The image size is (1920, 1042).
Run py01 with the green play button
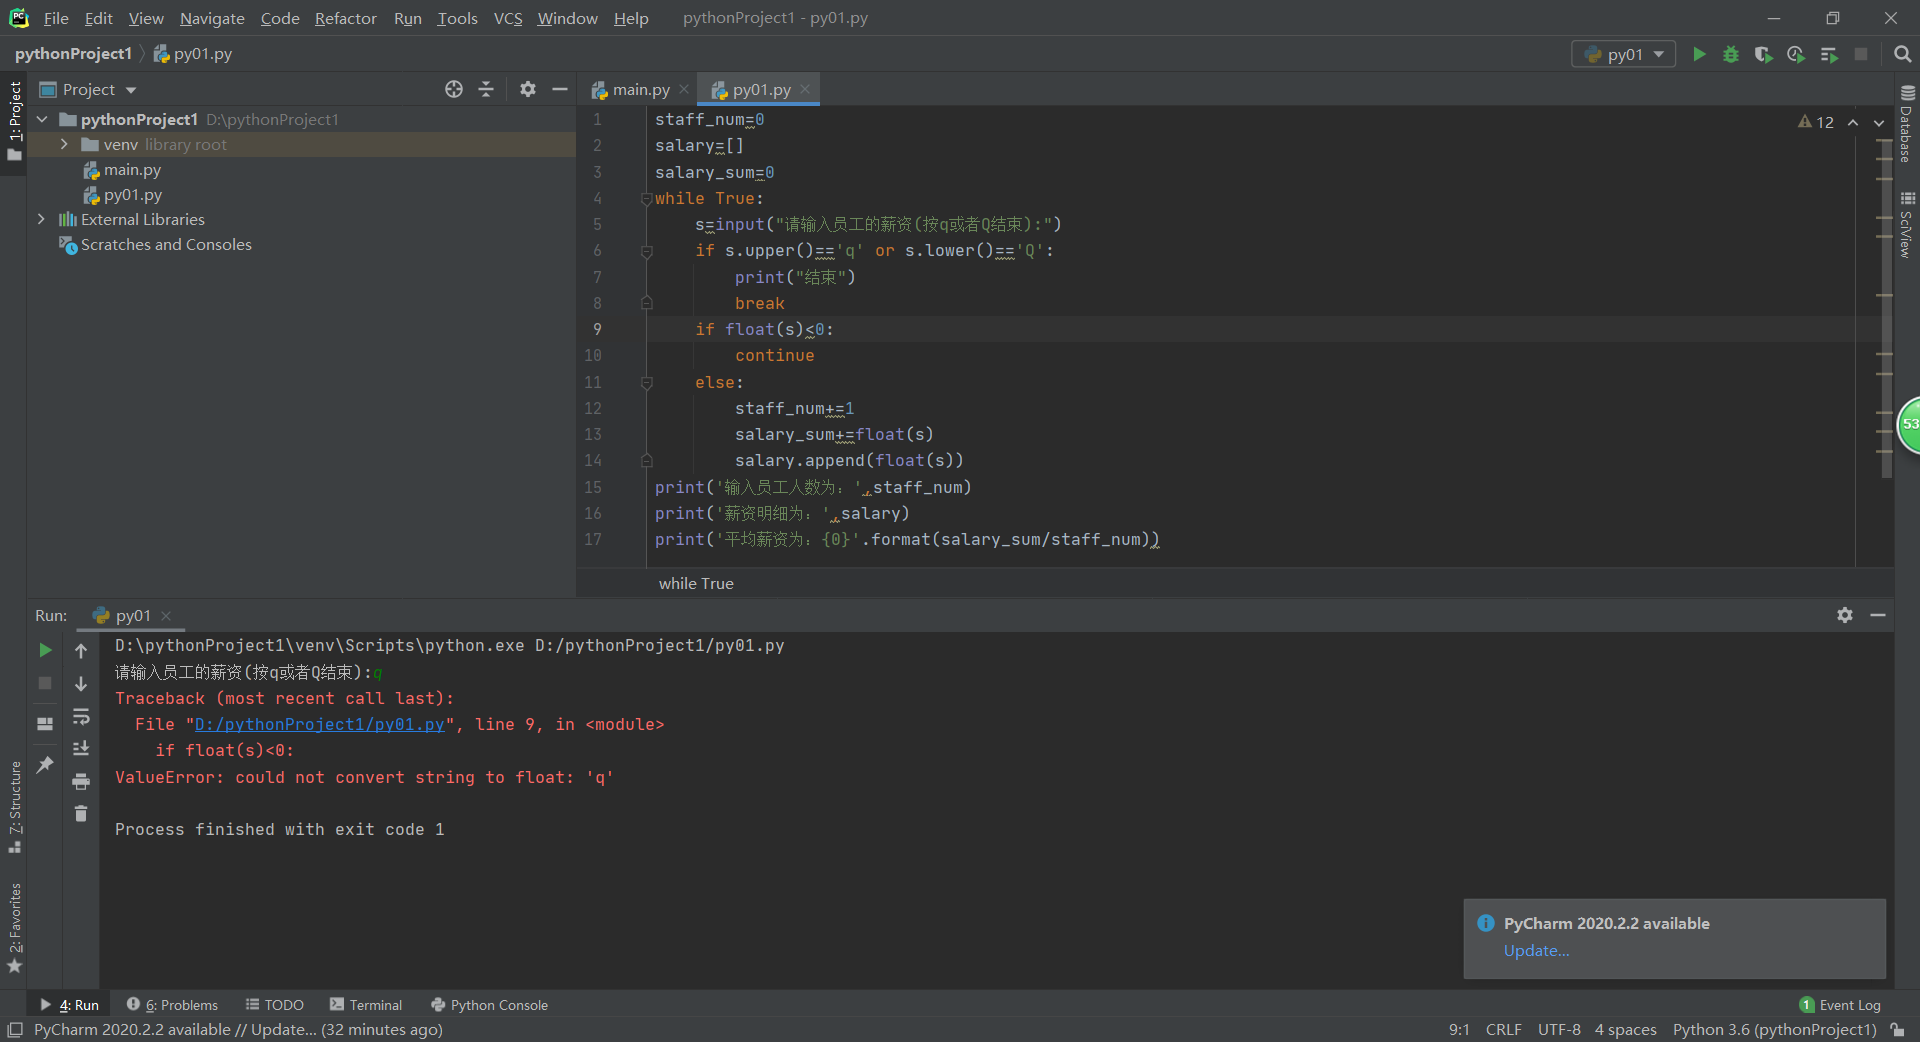(x=1699, y=54)
